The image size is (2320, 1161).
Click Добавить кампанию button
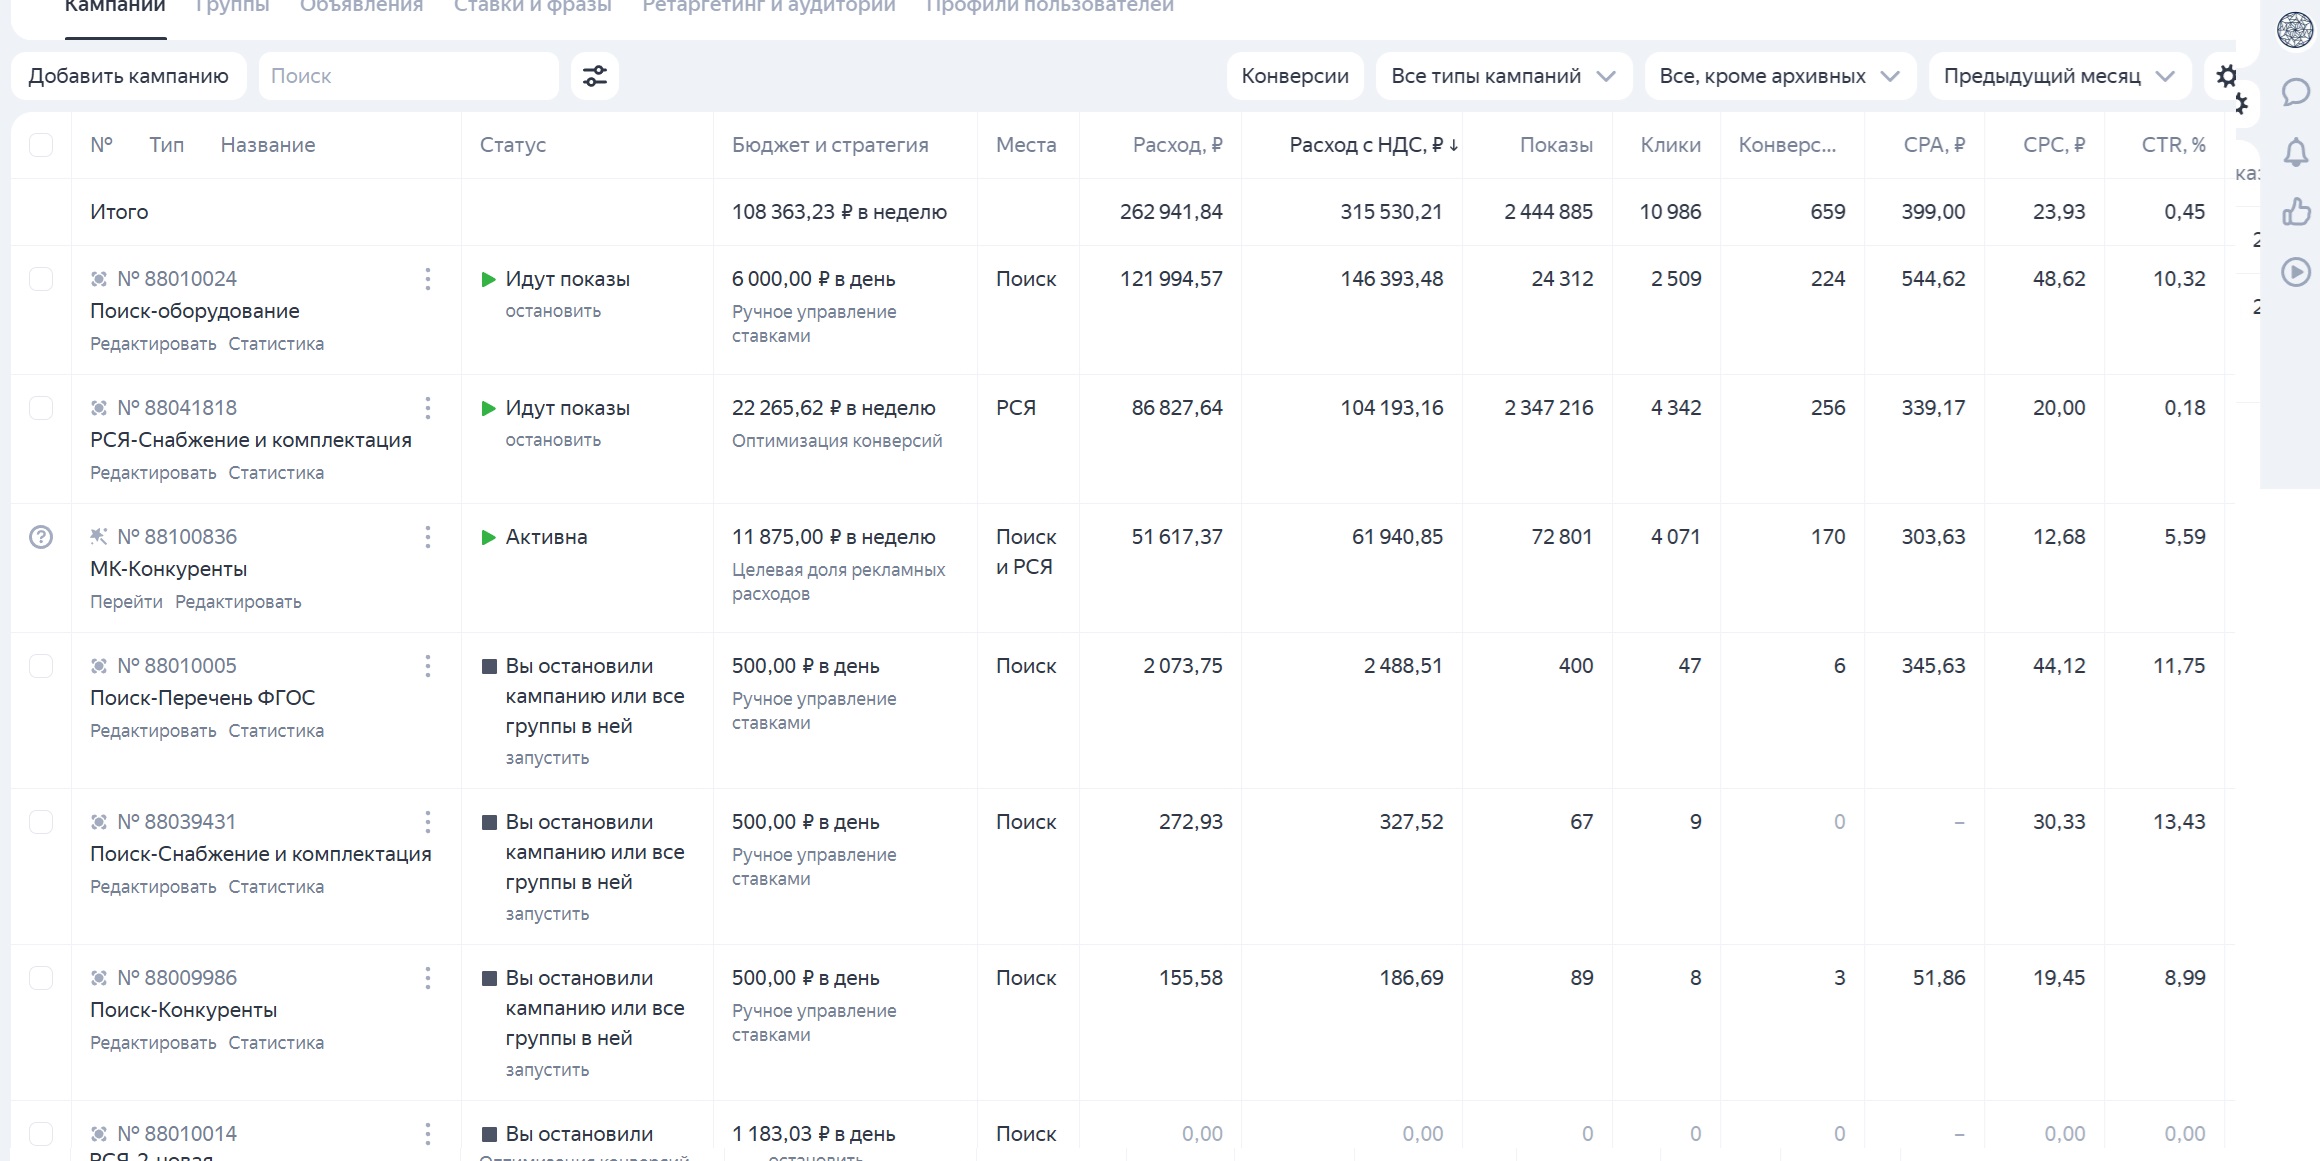128,76
